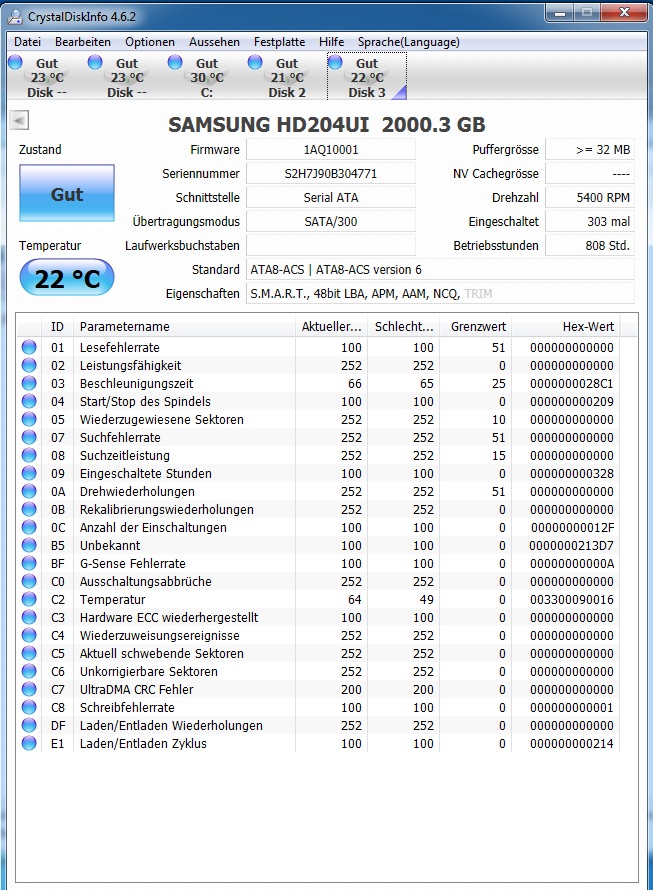Image resolution: width=653 pixels, height=890 pixels.
Task: Click the Betriebsstunden field 808 Std.
Action: pos(590,246)
